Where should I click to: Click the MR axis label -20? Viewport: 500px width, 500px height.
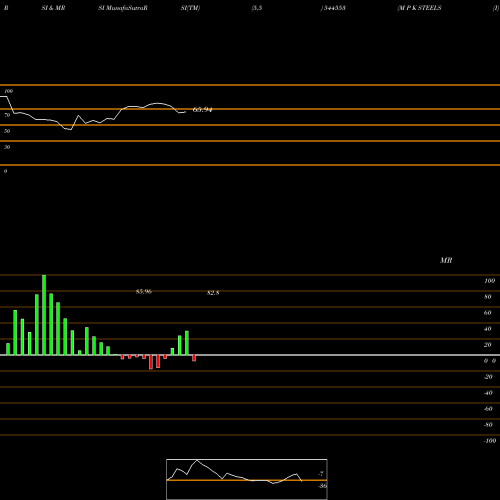pos(488,377)
